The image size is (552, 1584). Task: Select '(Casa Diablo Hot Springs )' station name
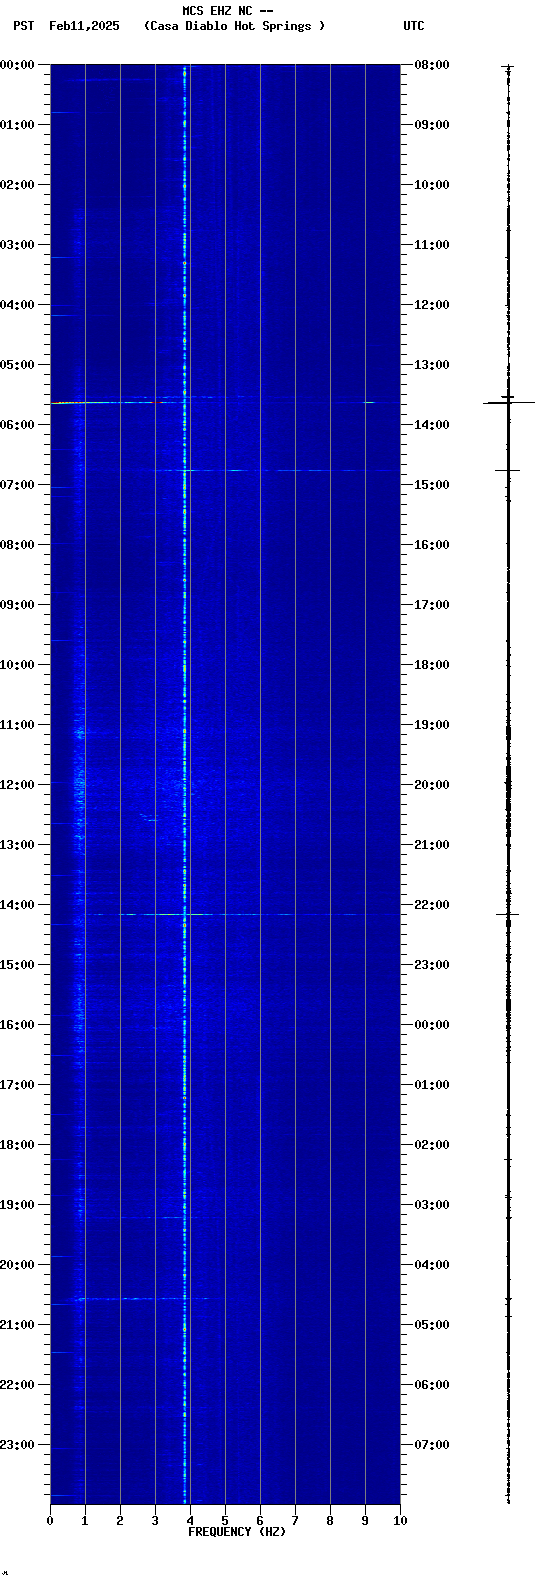point(235,26)
